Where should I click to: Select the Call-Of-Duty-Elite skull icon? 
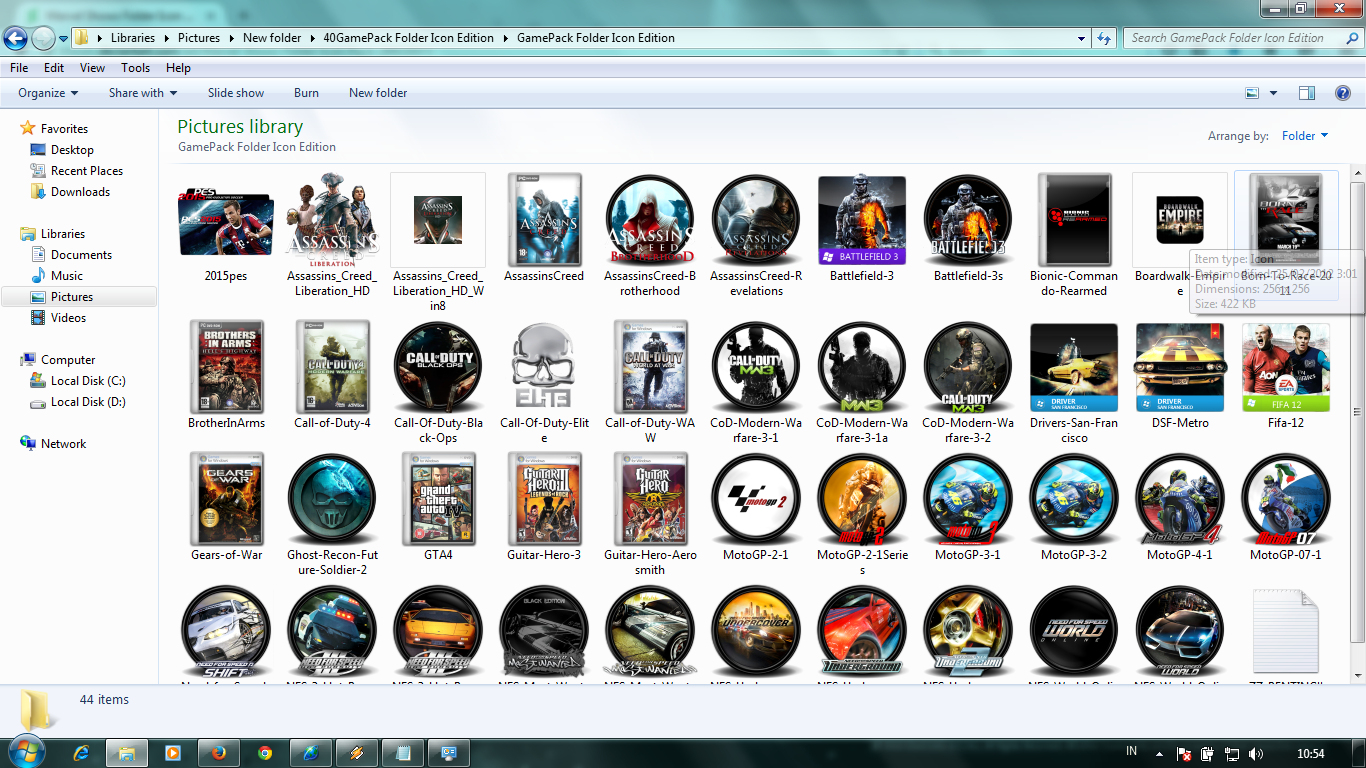[x=544, y=366]
